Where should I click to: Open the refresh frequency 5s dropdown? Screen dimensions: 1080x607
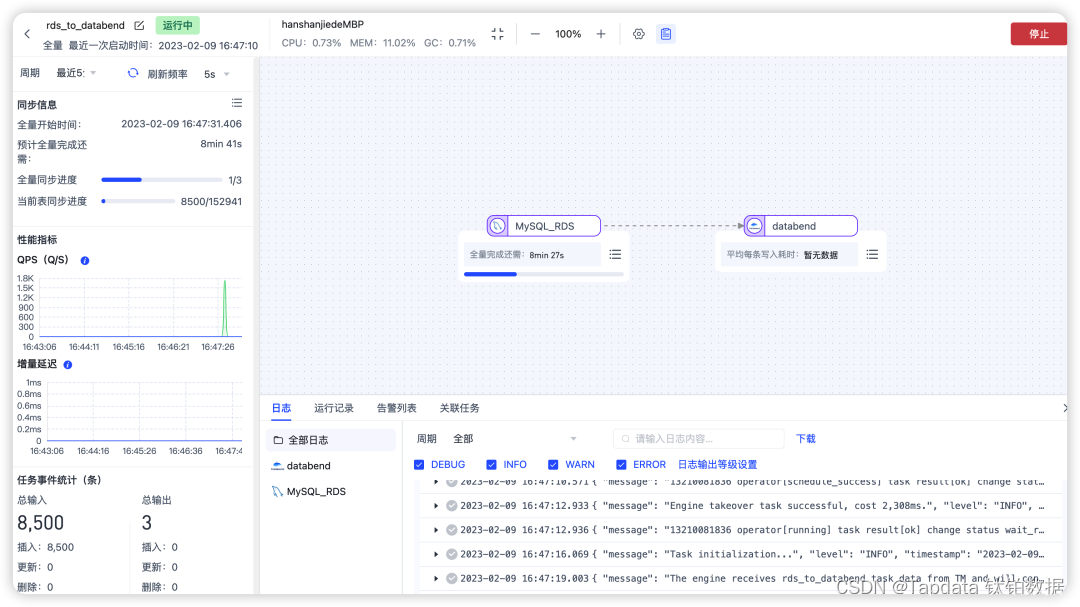tap(216, 74)
